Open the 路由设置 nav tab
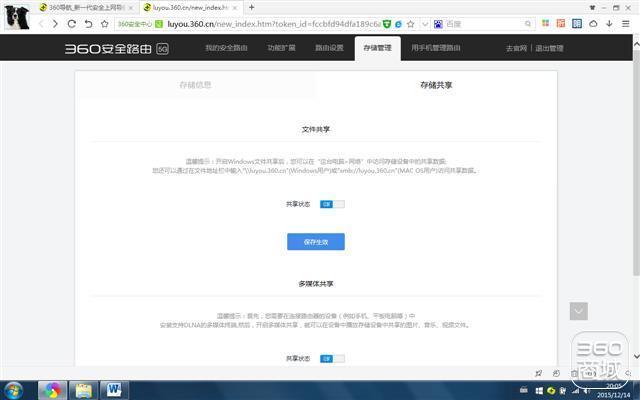The image size is (640, 400). (329, 48)
